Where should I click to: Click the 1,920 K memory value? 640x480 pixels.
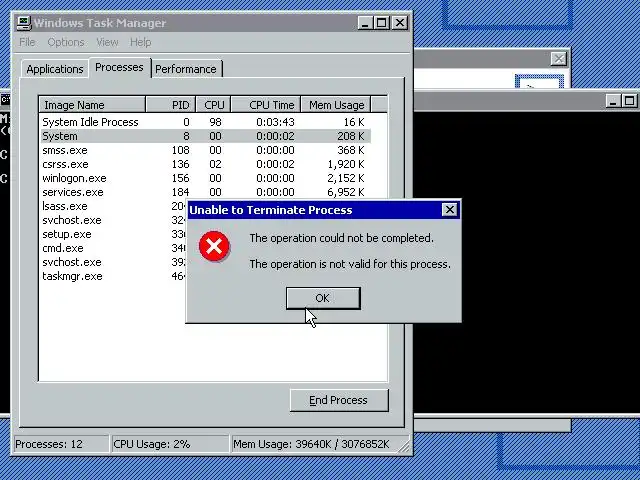(x=346, y=164)
